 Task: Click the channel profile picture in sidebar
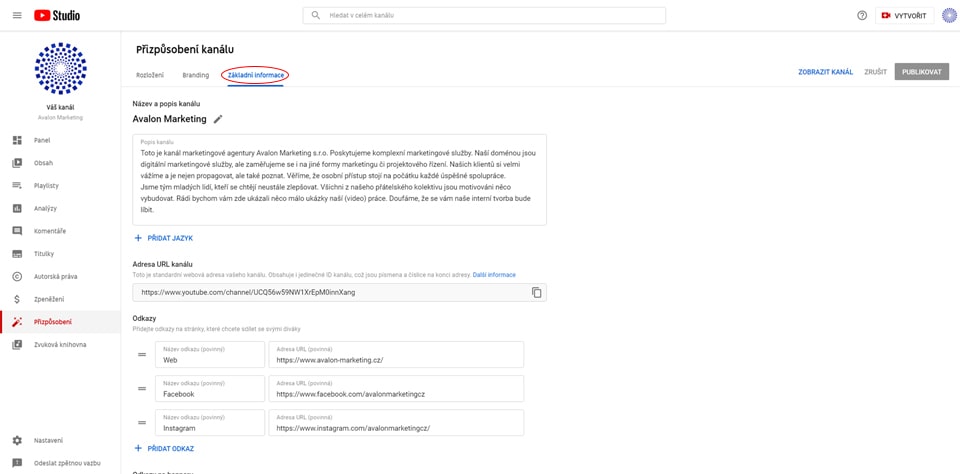click(x=61, y=68)
